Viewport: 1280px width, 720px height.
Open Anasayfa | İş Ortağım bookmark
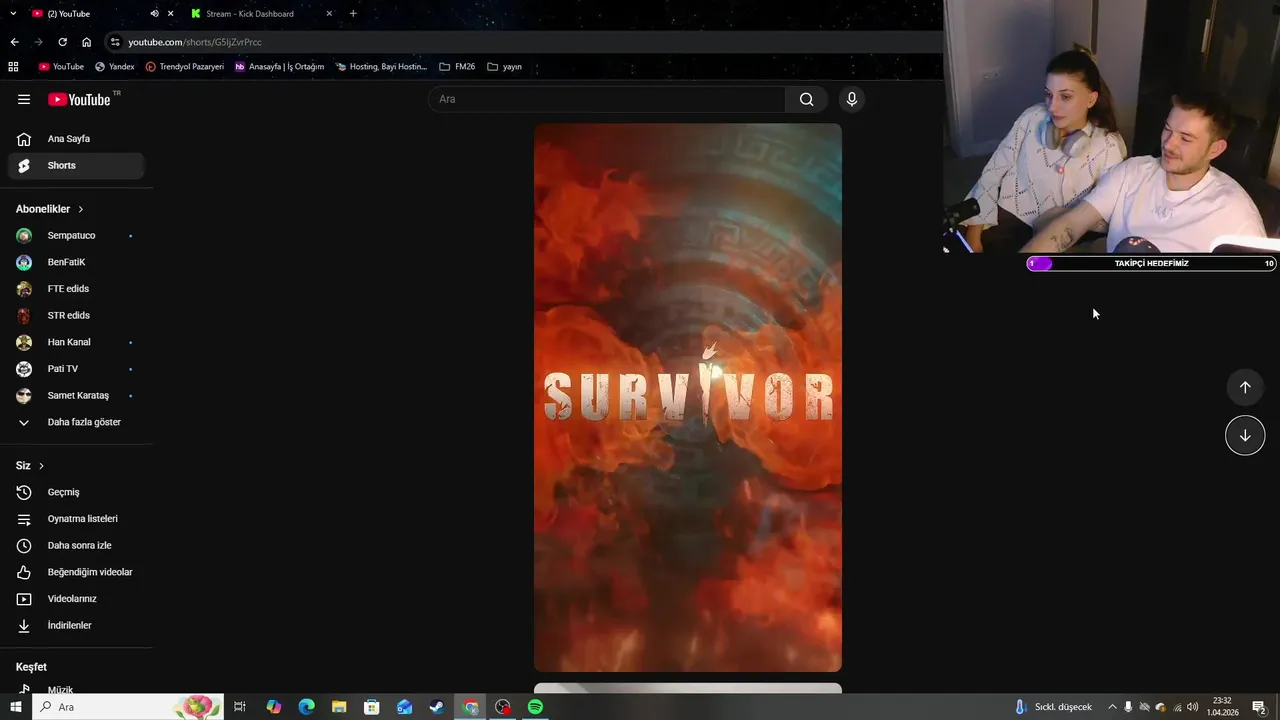[x=279, y=67]
